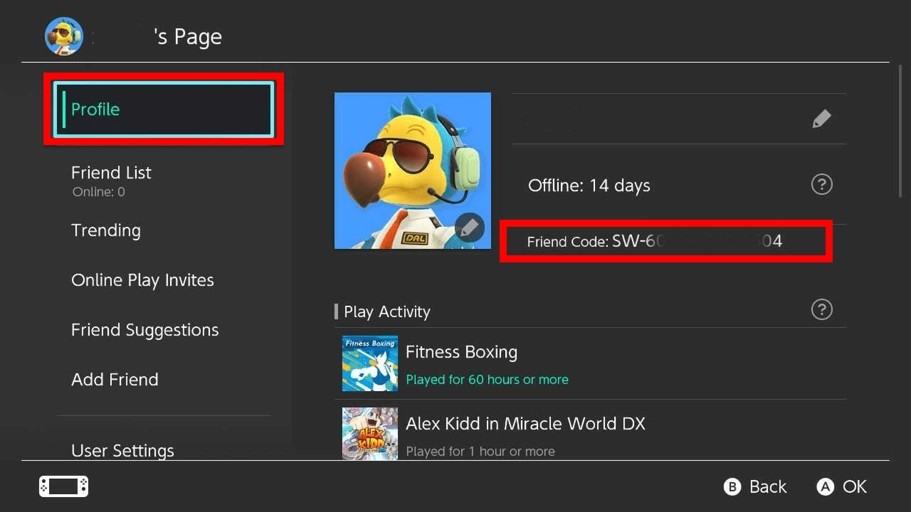
Task: Select the Profile menu item
Action: tap(164, 109)
